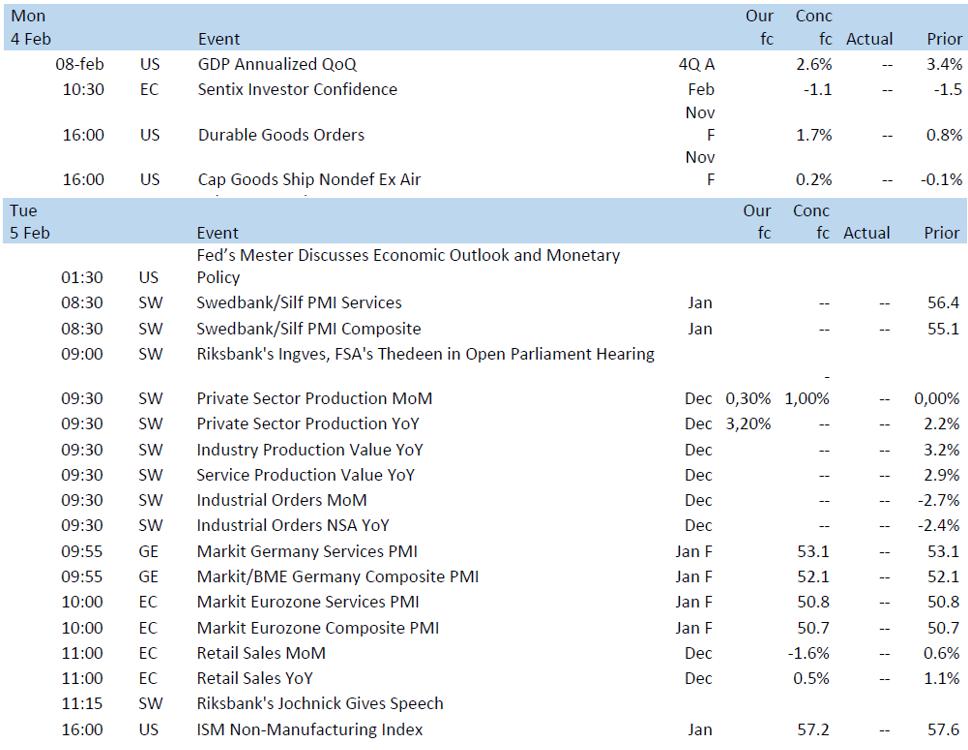Click Sentix prior value '-1.5'
The image size is (968, 750).
pyautogui.click(x=948, y=90)
